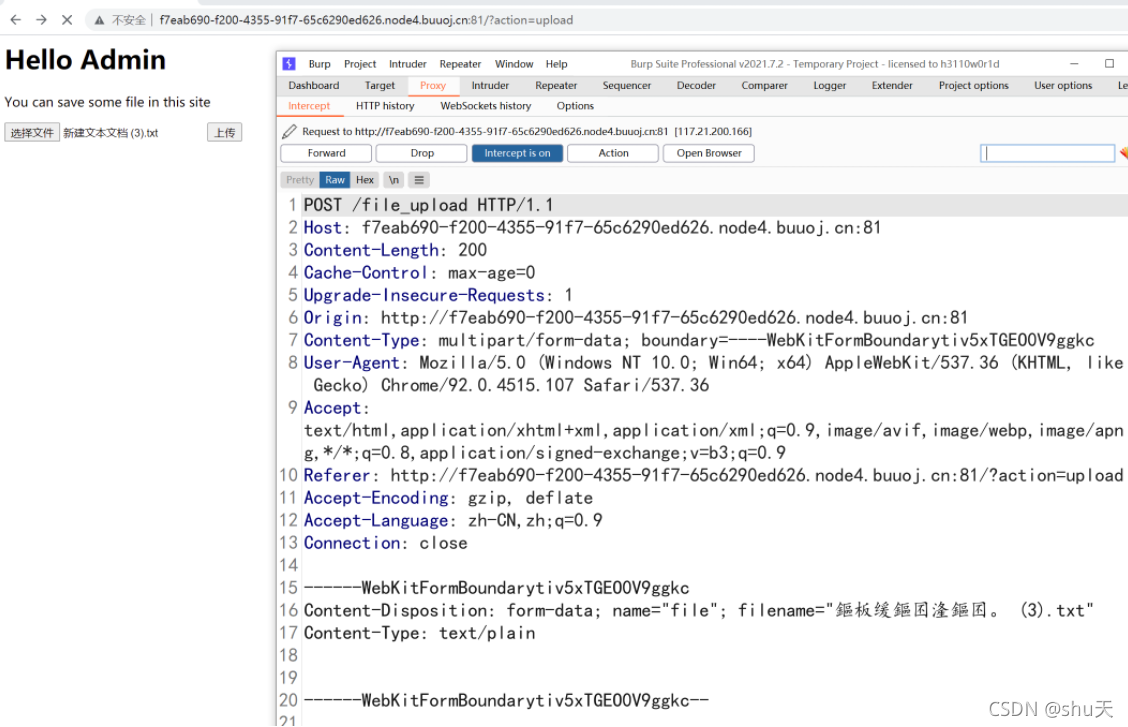The height and width of the screenshot is (727, 1128).
Task: Click the Content-Length: 200 line
Action: pos(395,250)
